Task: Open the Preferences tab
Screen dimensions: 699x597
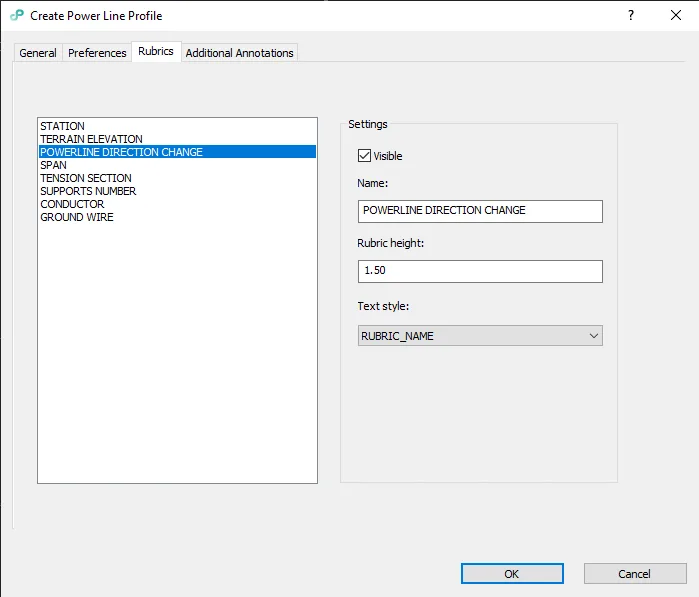Action: click(97, 53)
